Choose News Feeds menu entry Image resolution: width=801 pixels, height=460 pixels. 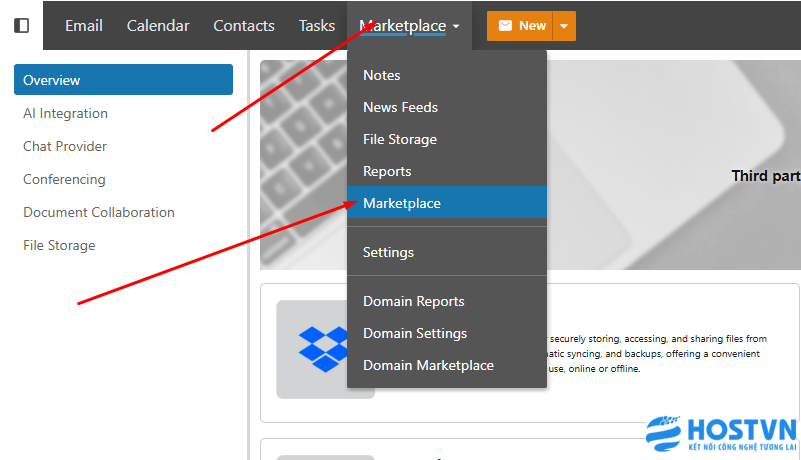[400, 107]
